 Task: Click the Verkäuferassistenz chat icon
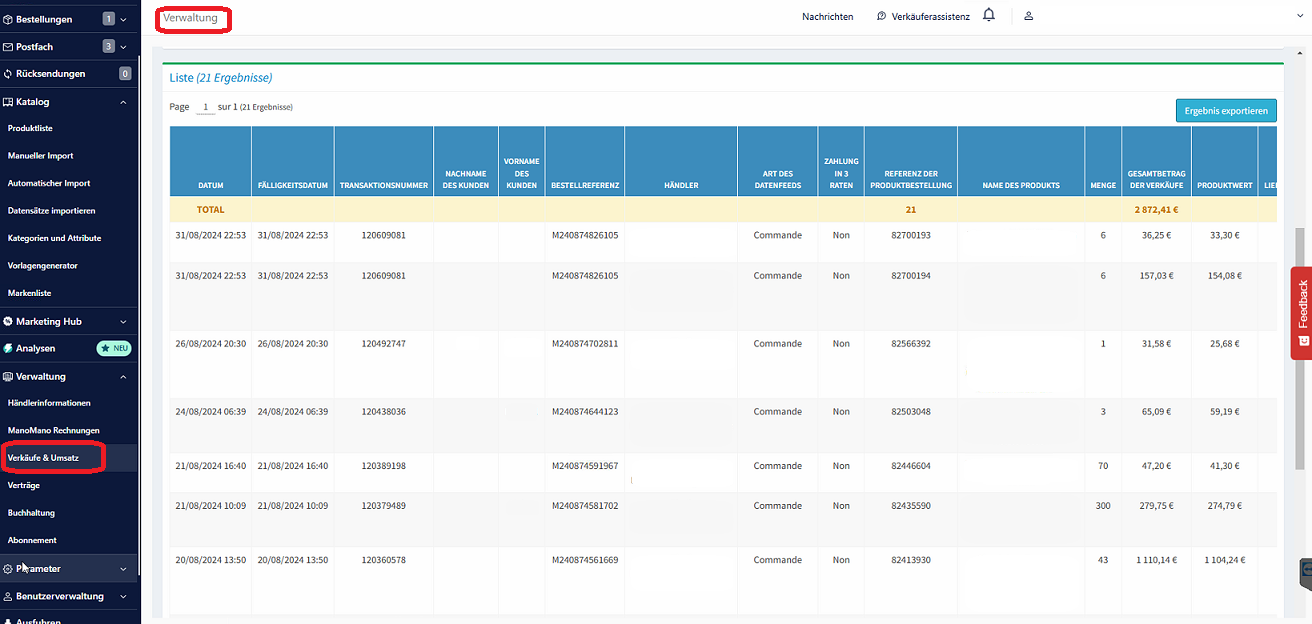[x=881, y=16]
